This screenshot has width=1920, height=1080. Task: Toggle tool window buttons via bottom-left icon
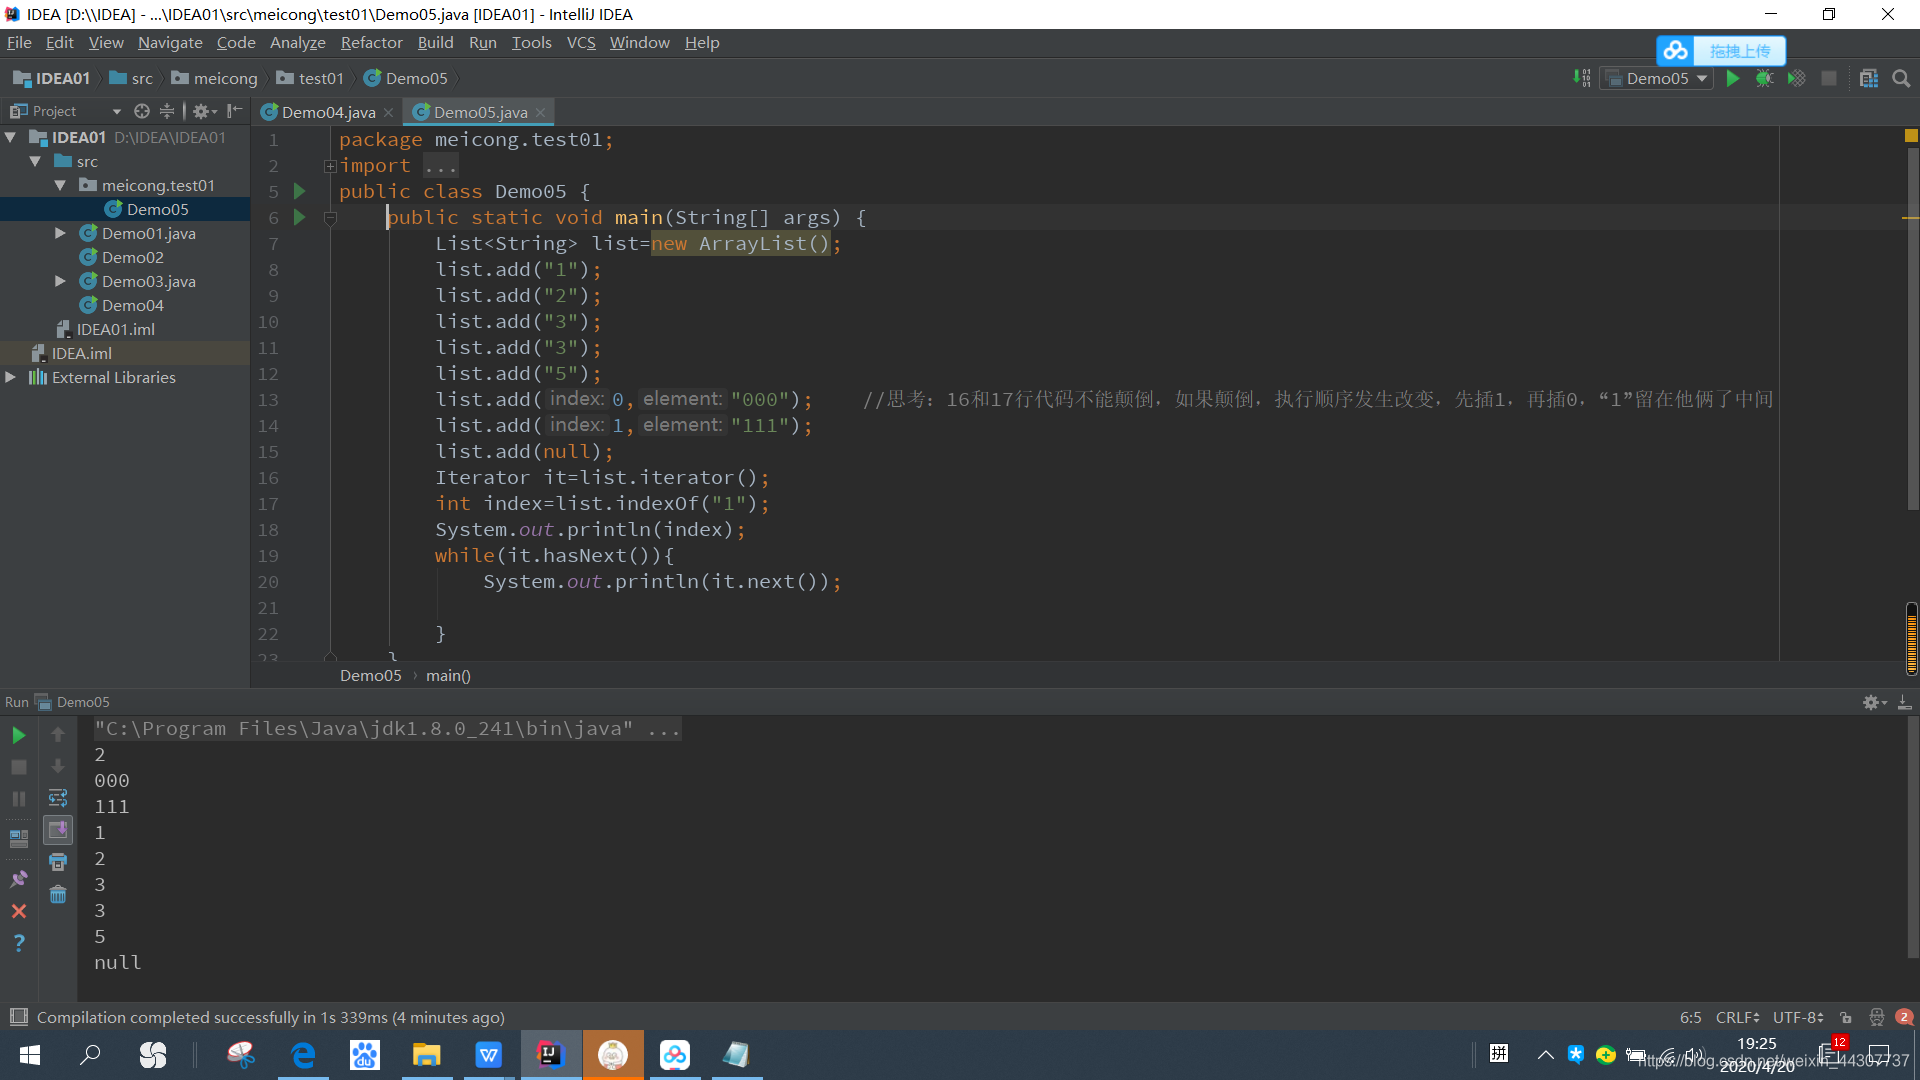pyautogui.click(x=18, y=1017)
